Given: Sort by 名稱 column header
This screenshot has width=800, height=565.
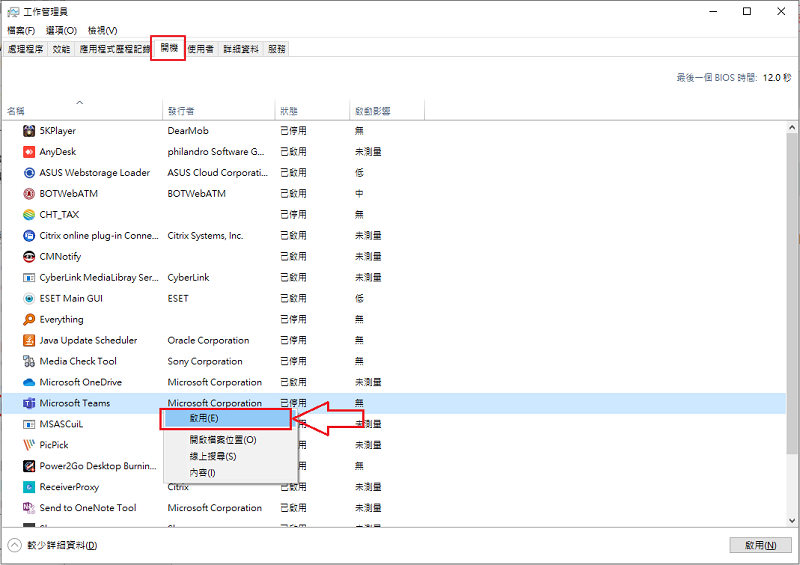Looking at the screenshot, I should coord(82,110).
